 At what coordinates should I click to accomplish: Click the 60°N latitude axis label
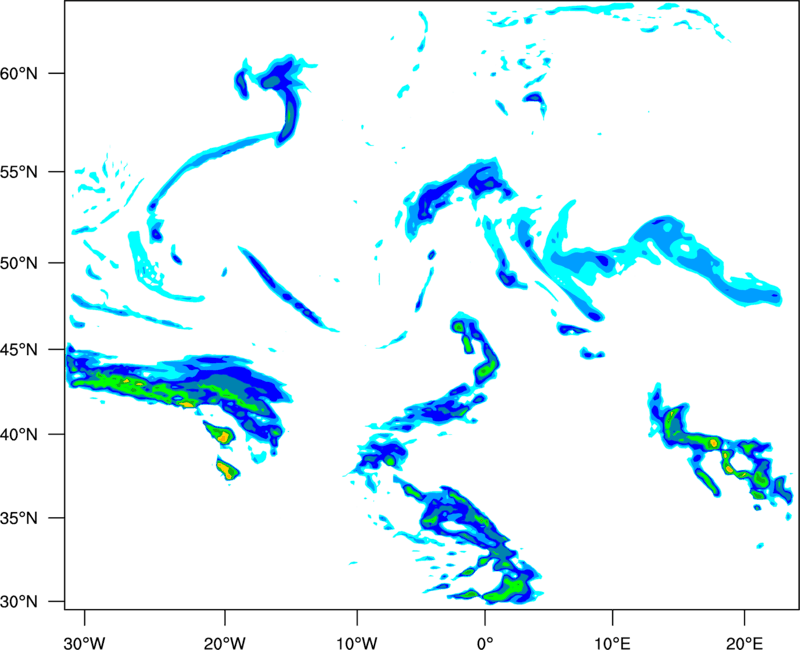pyautogui.click(x=19, y=73)
